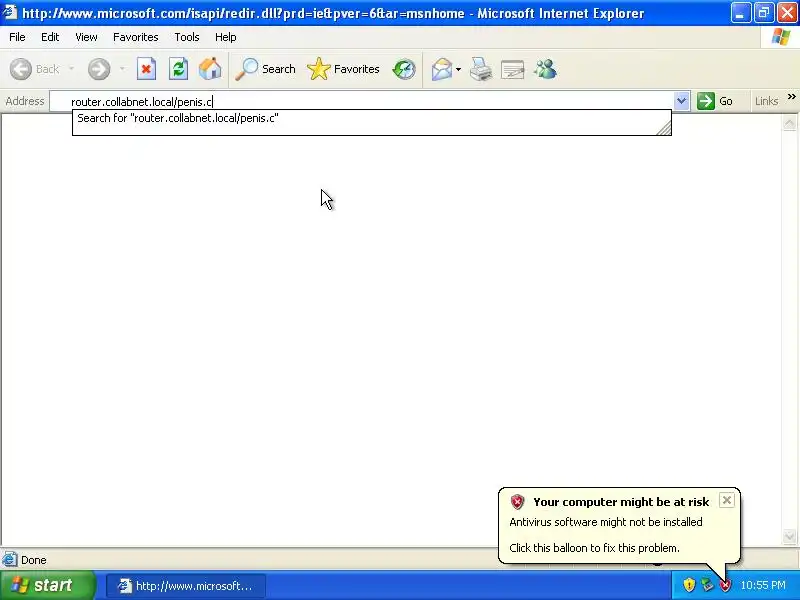Screen dimensions: 800x600
Task: Click the 10:55 PM system clock
Action: [x=763, y=585]
